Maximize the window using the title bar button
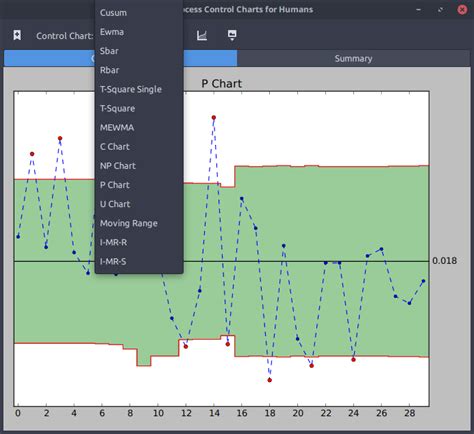Image resolution: width=474 pixels, height=434 pixels. [440, 10]
